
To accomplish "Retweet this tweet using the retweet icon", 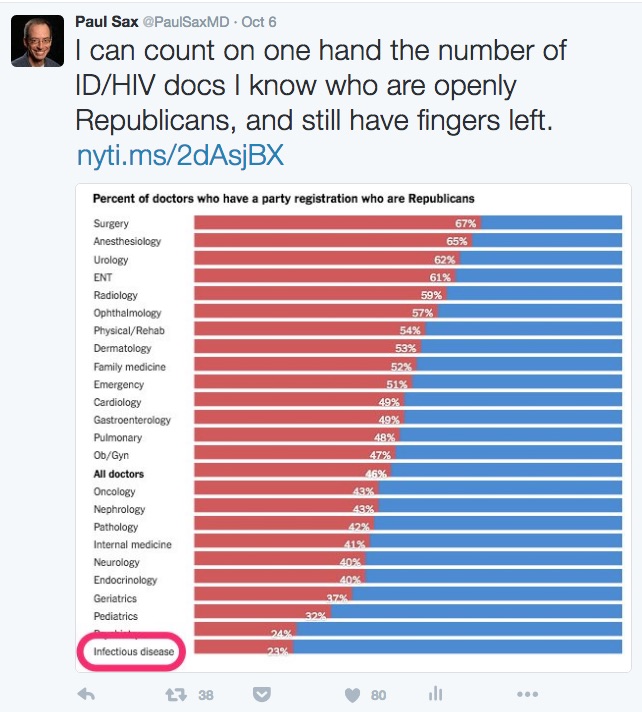I will pos(173,693).
